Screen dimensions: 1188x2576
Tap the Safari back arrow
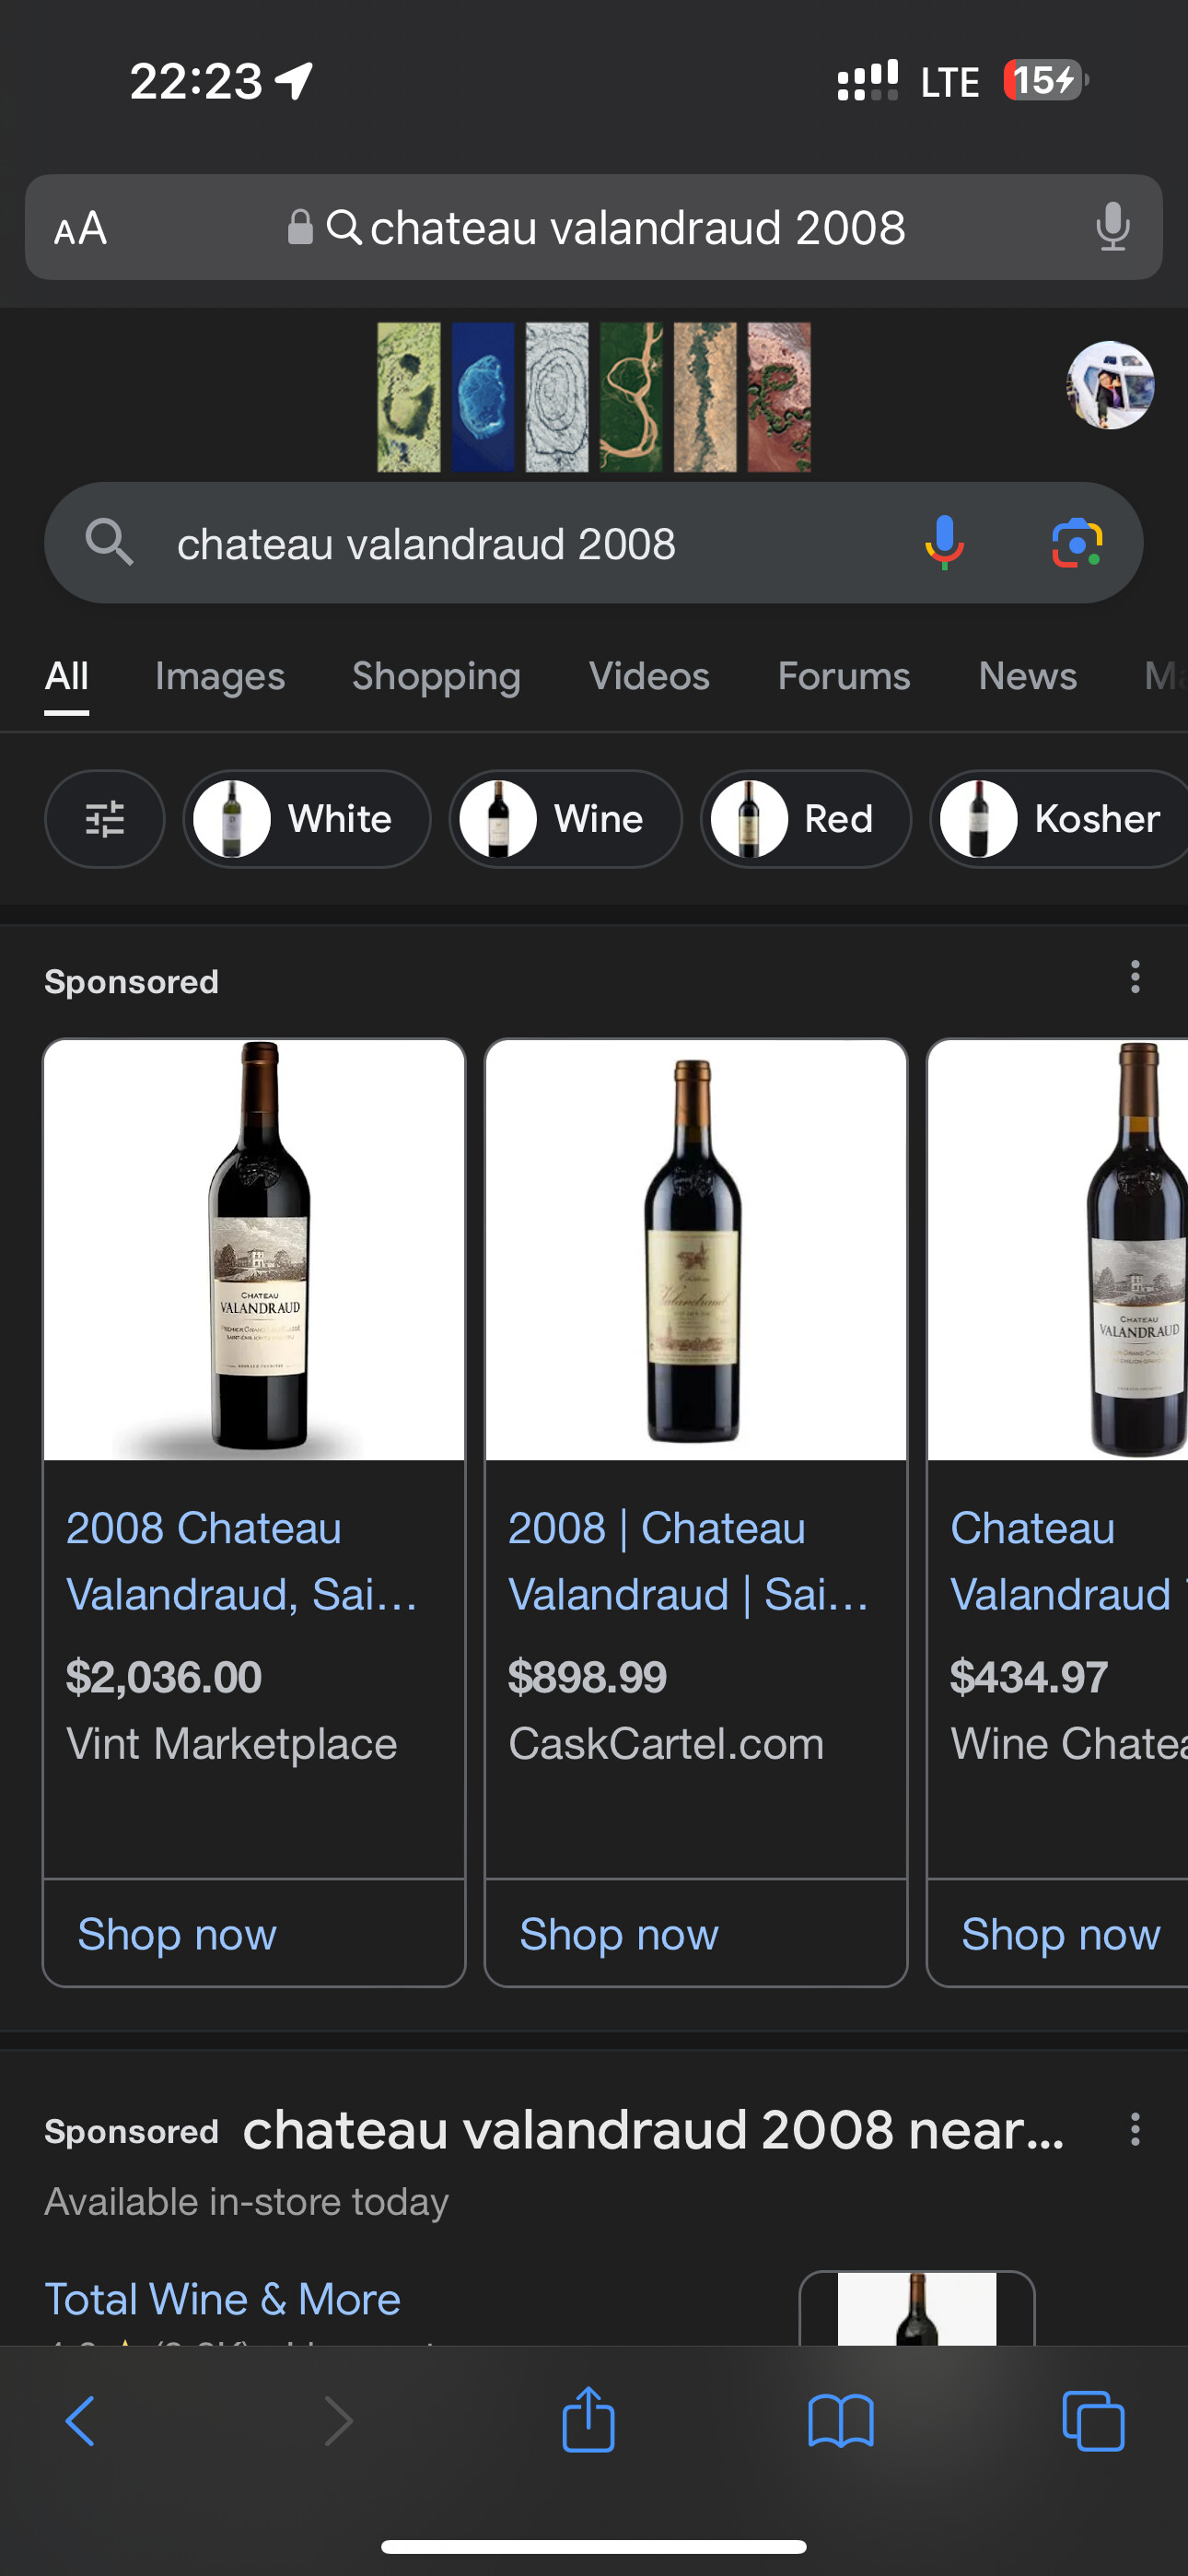click(81, 2421)
